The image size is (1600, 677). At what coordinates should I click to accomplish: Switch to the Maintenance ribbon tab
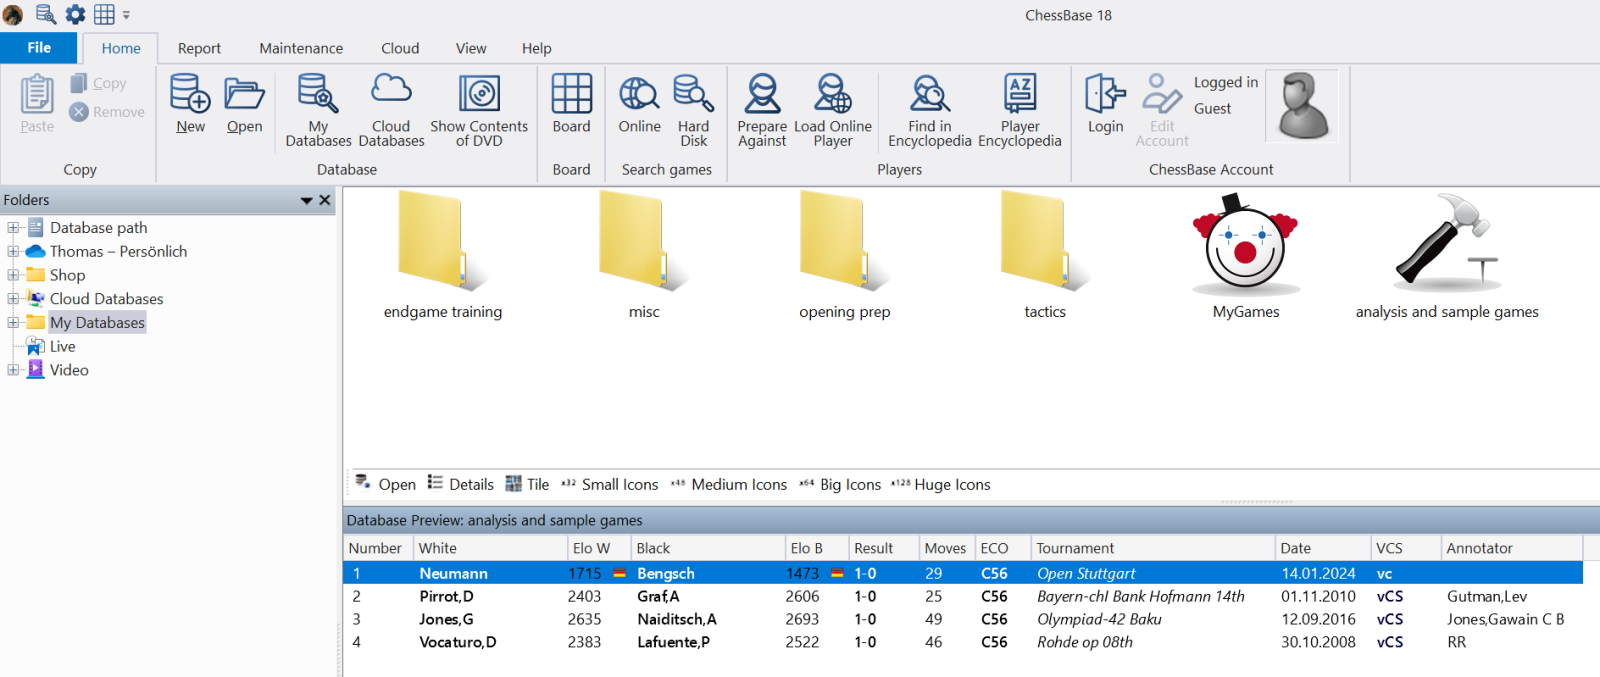click(x=301, y=48)
